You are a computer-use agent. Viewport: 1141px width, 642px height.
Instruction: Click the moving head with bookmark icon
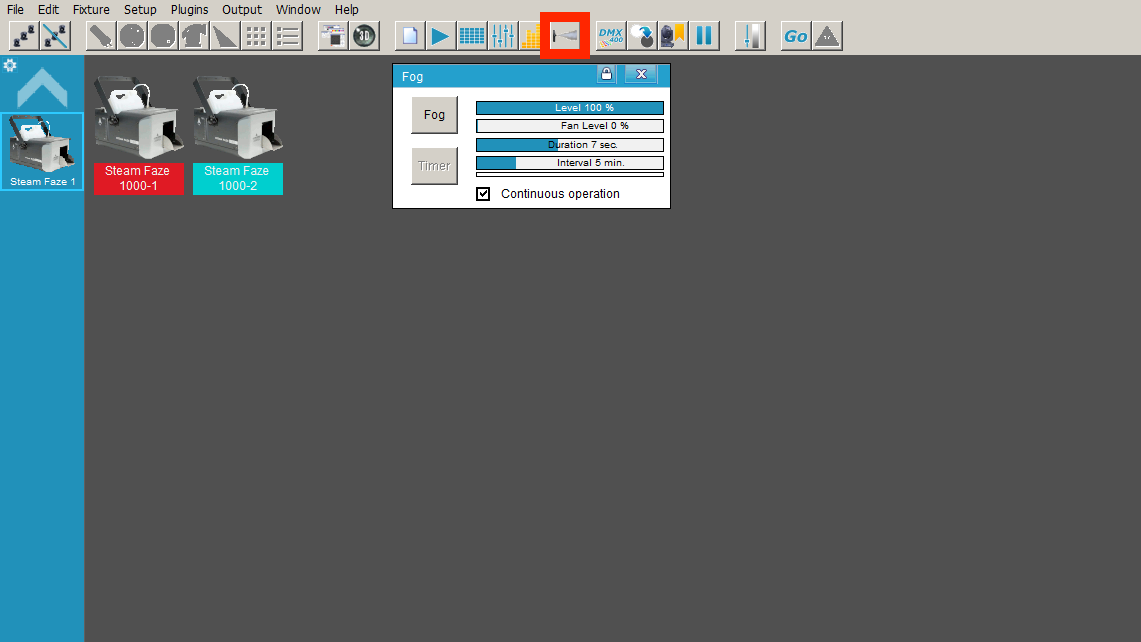[673, 36]
